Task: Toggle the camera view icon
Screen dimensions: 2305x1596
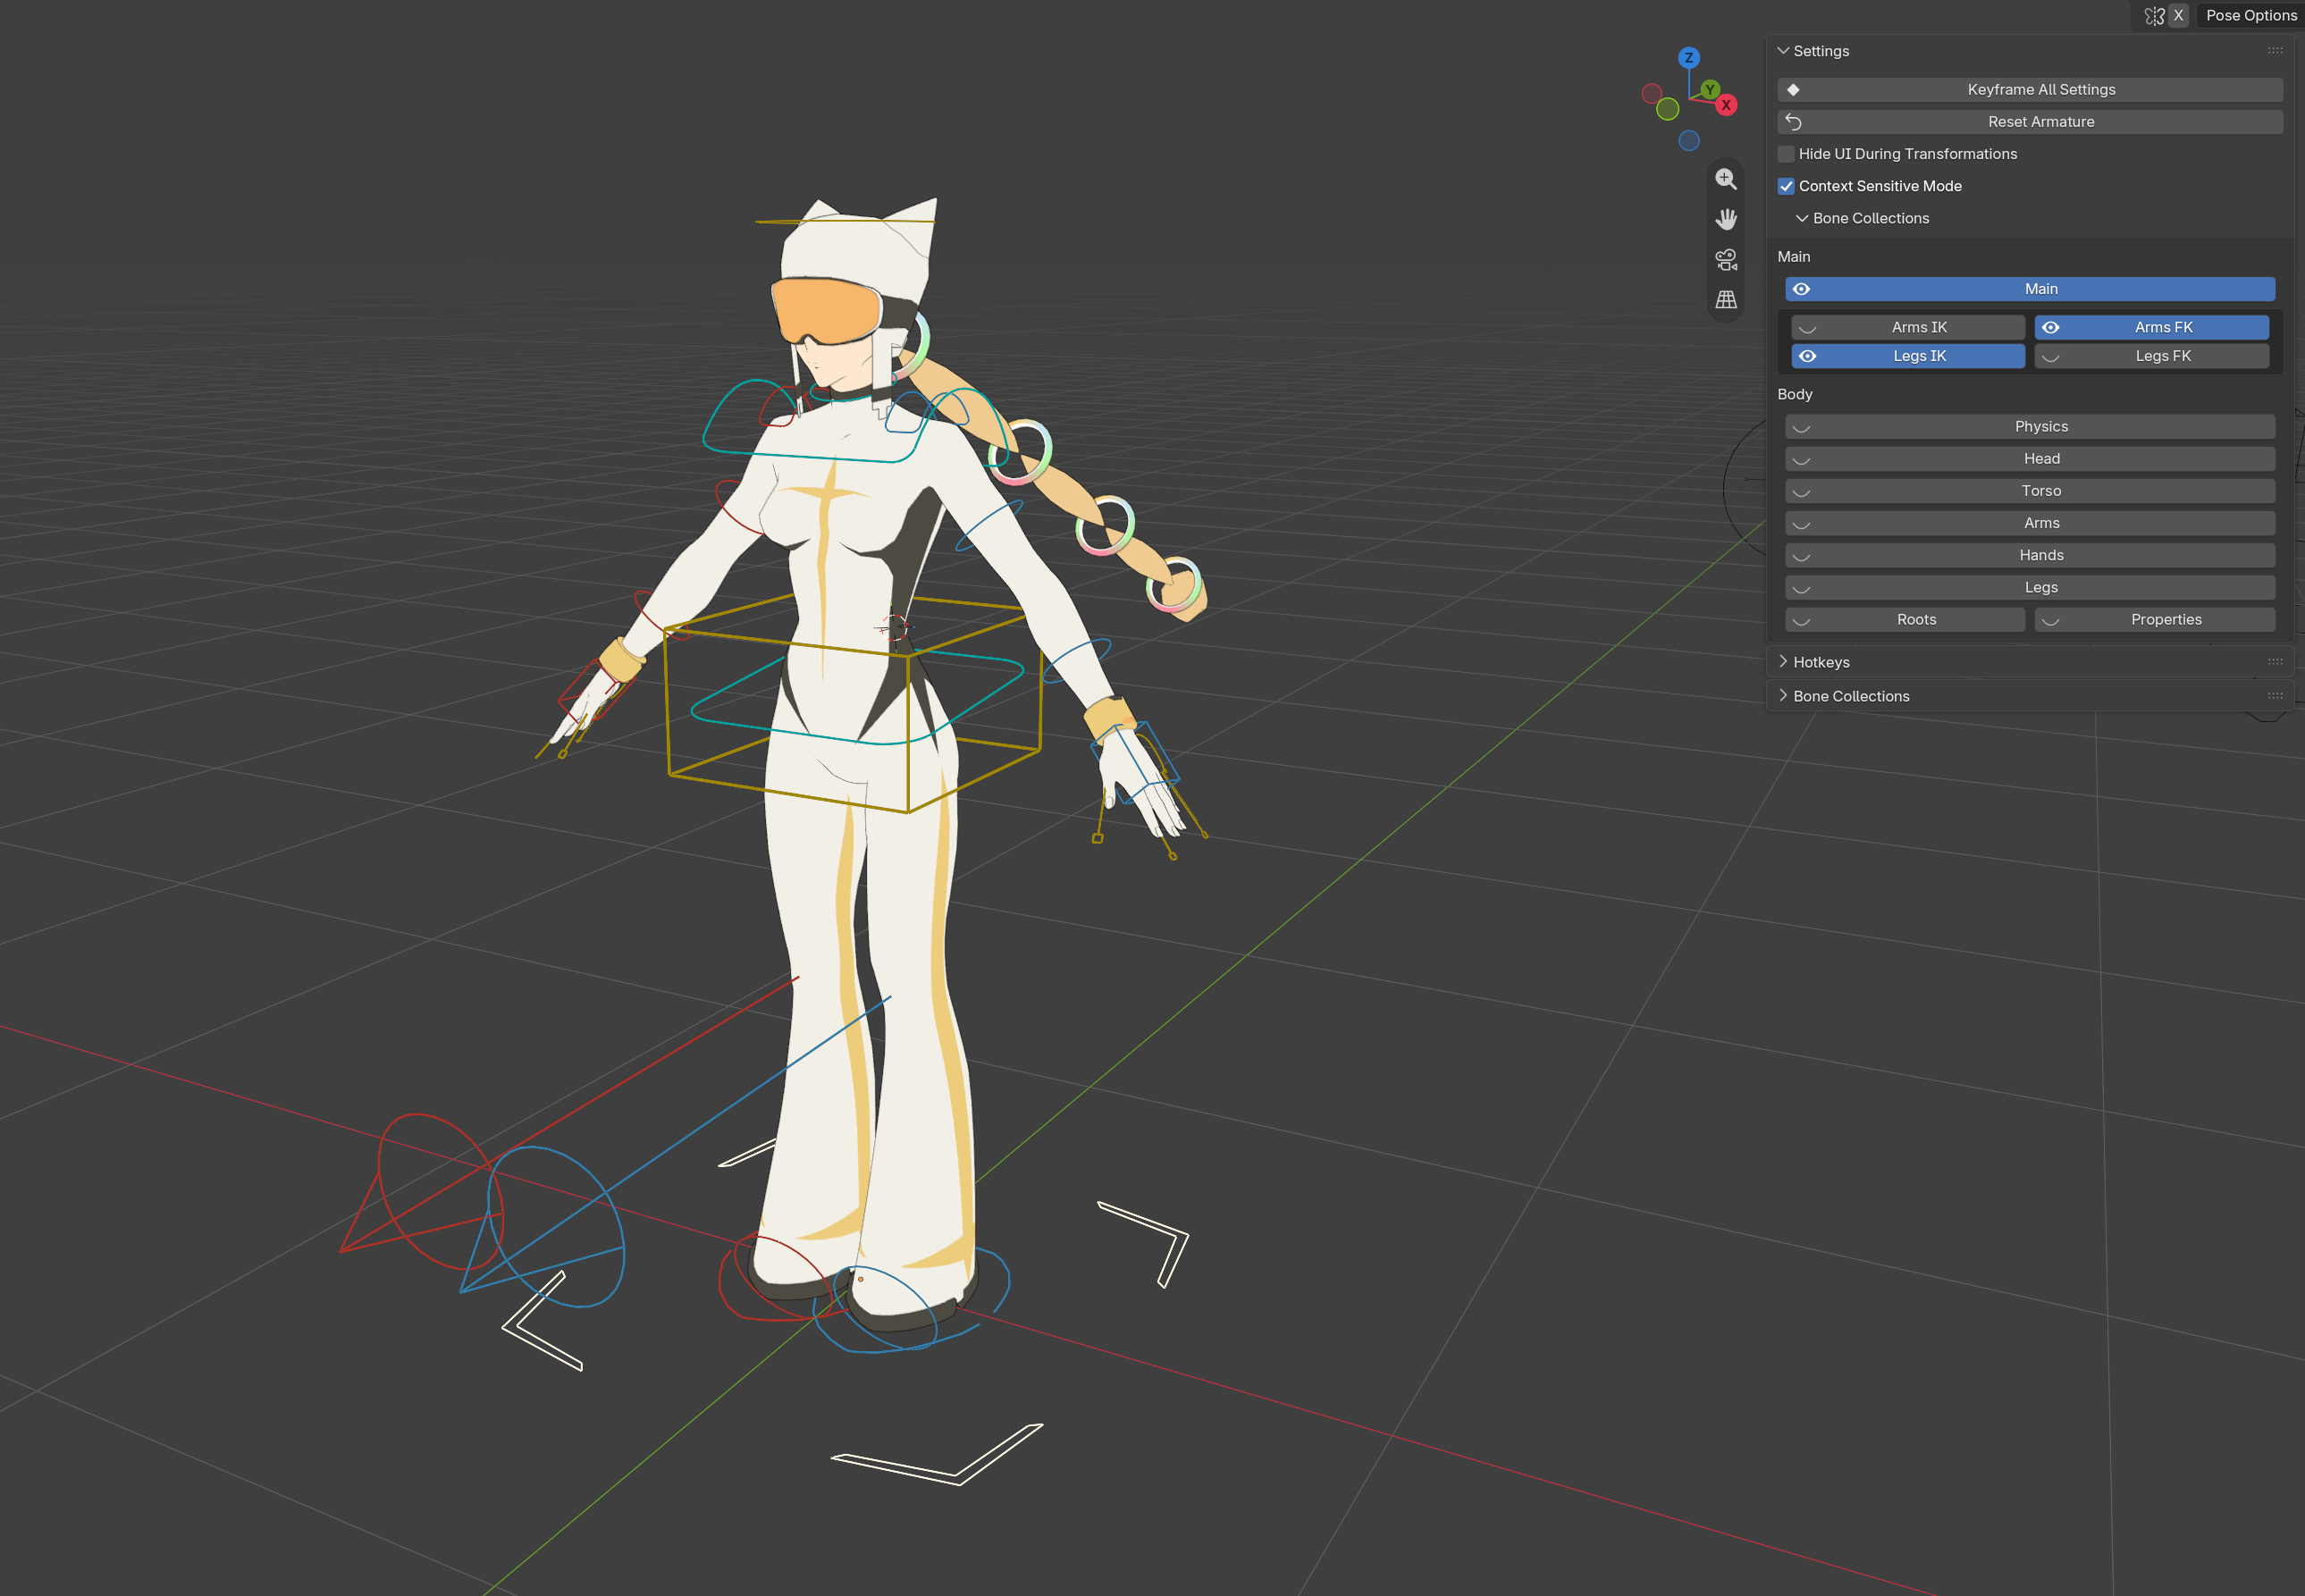Action: [x=1725, y=260]
